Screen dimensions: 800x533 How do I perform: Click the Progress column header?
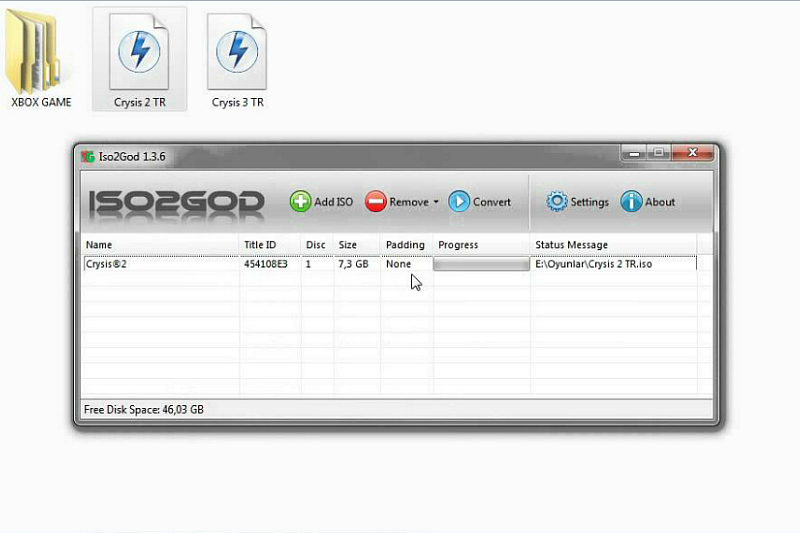tap(481, 245)
